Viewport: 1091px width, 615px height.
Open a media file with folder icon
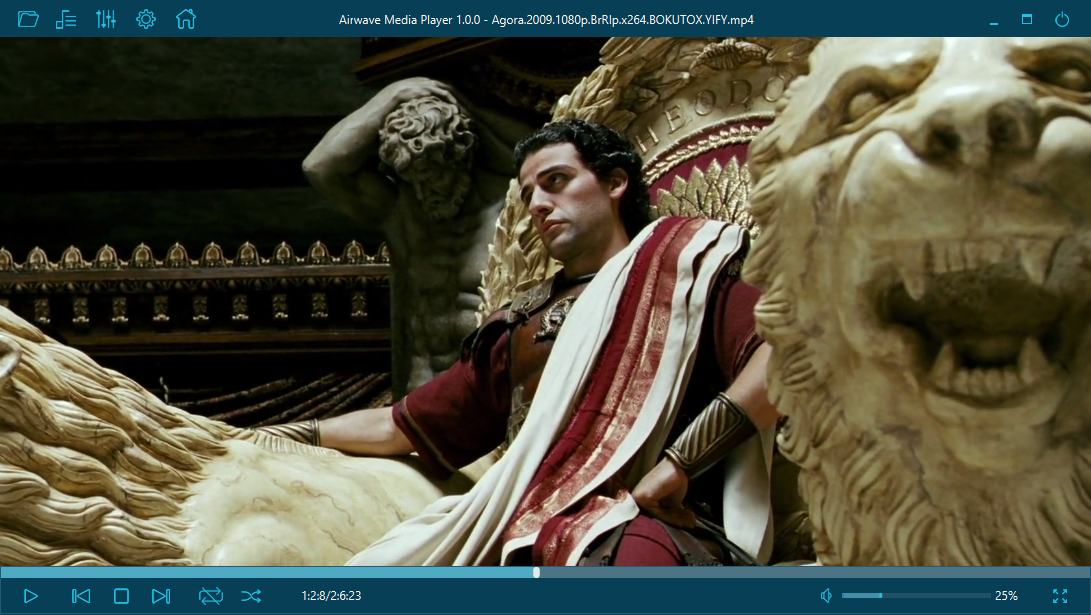[28, 19]
